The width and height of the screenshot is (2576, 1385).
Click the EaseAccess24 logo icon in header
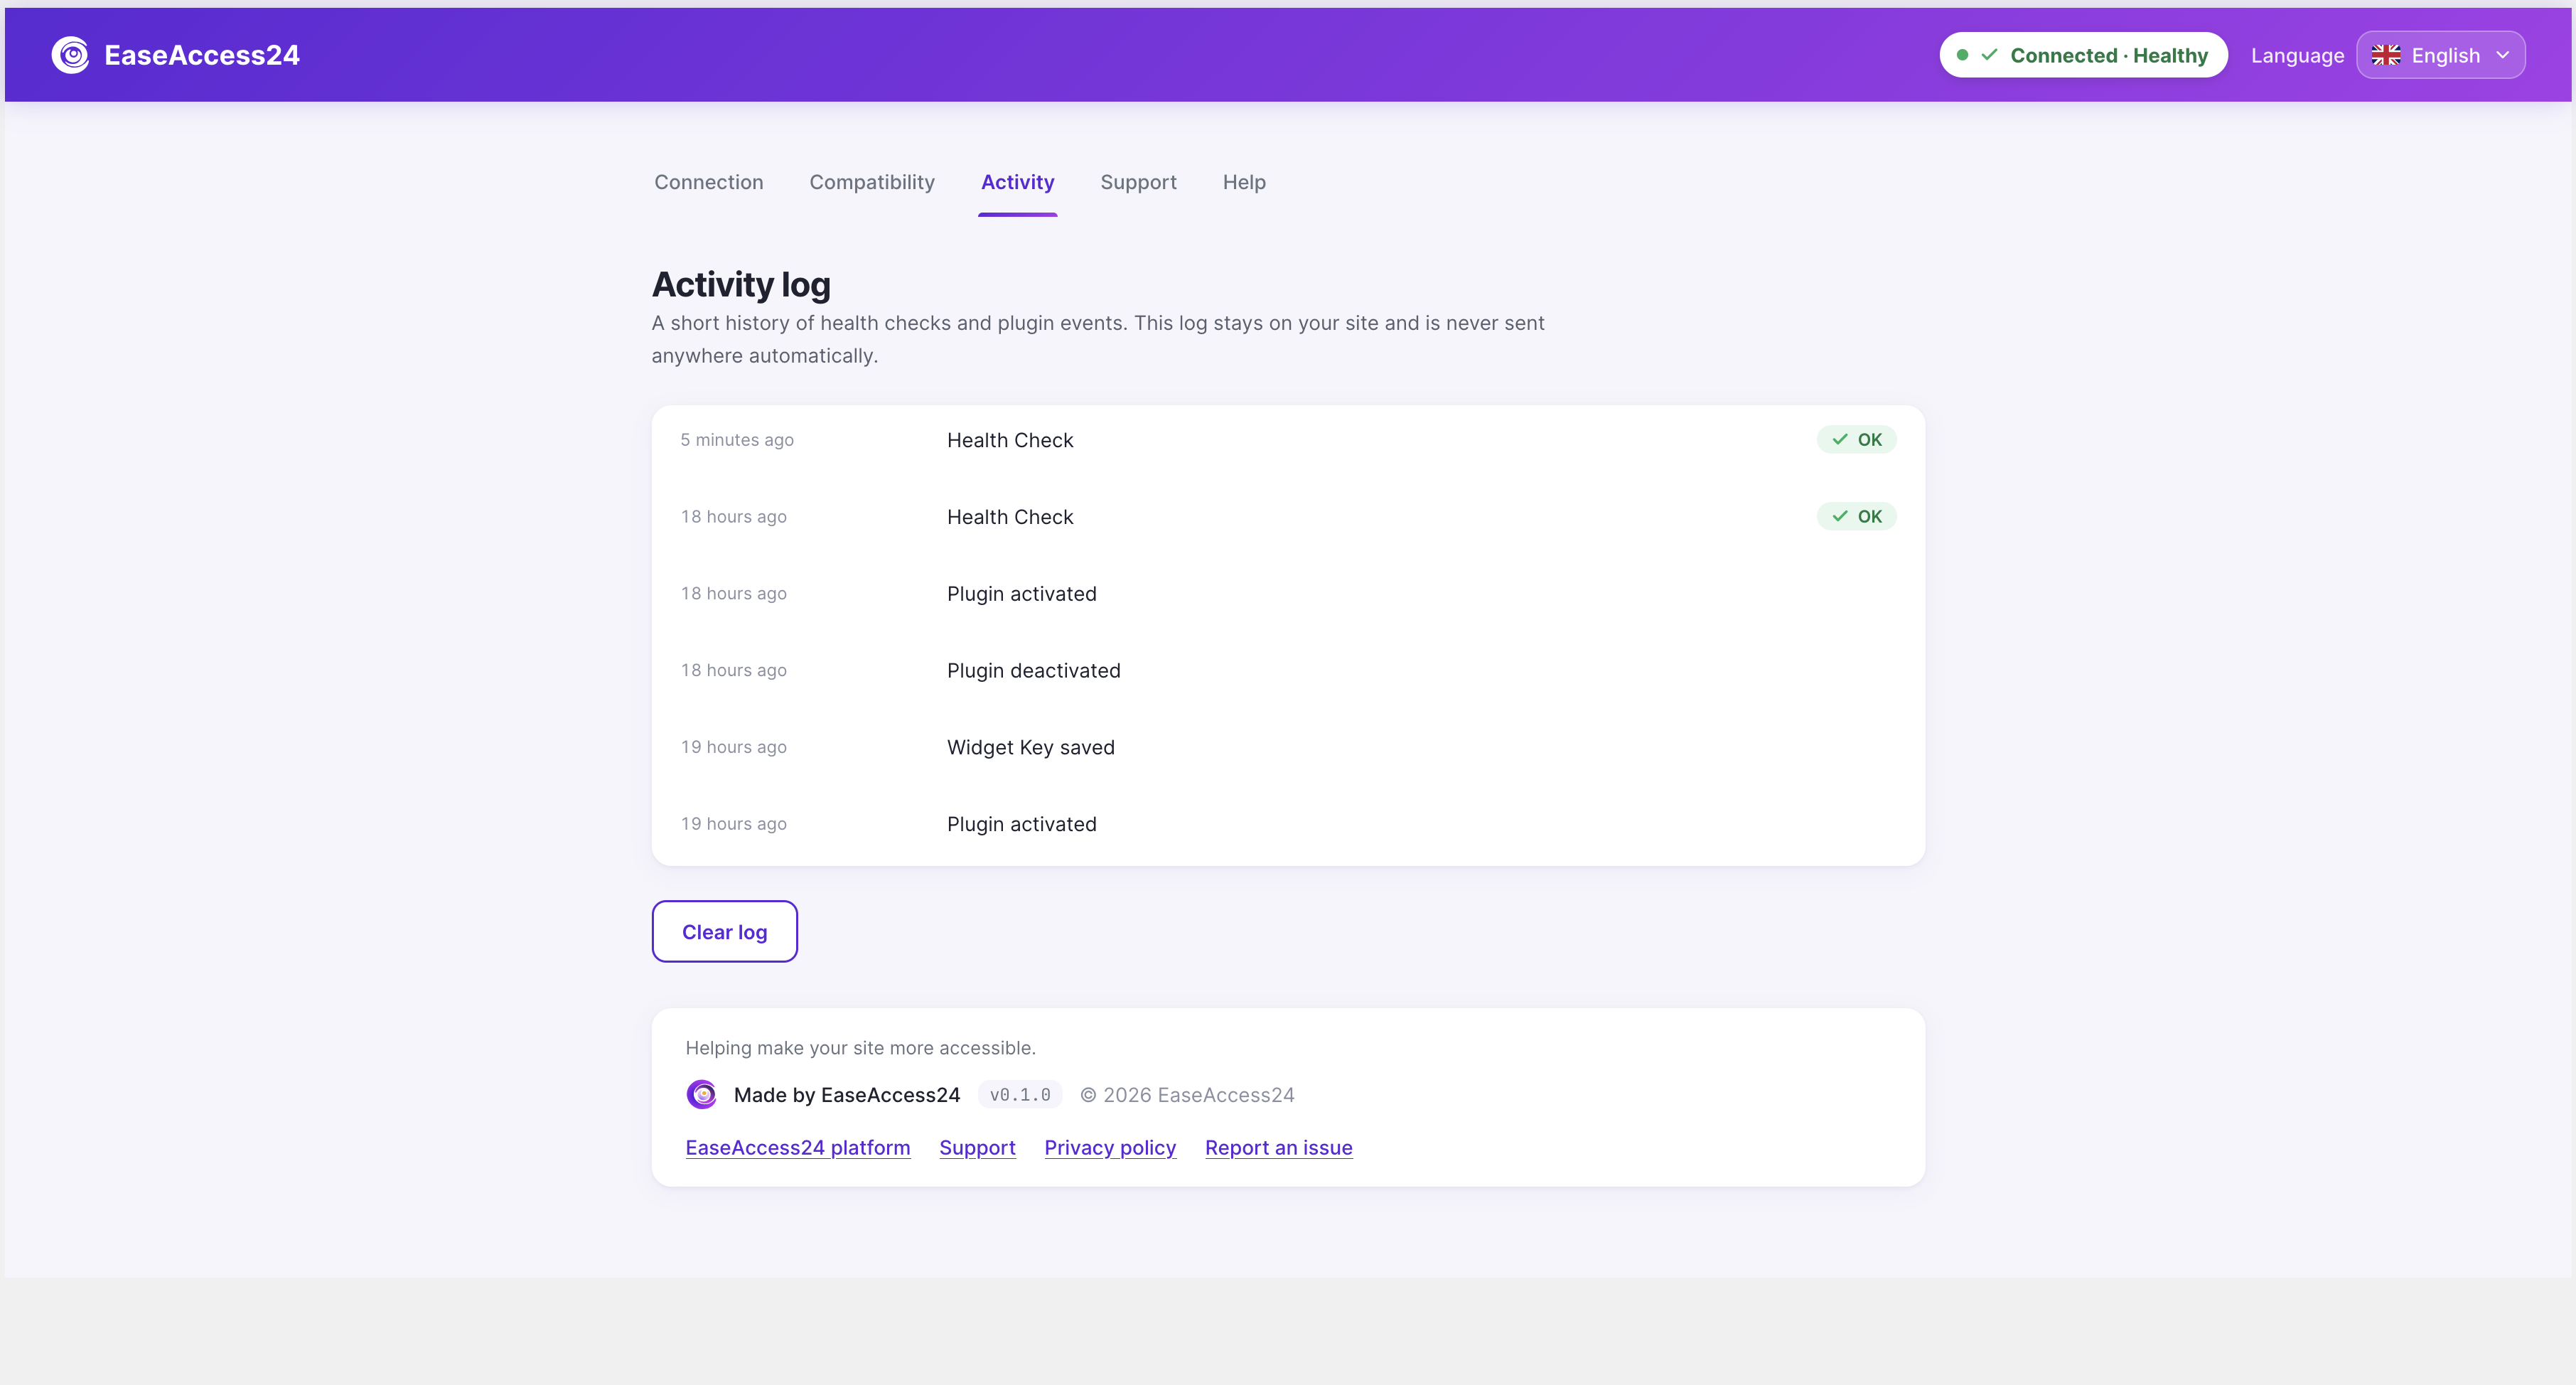pyautogui.click(x=70, y=55)
